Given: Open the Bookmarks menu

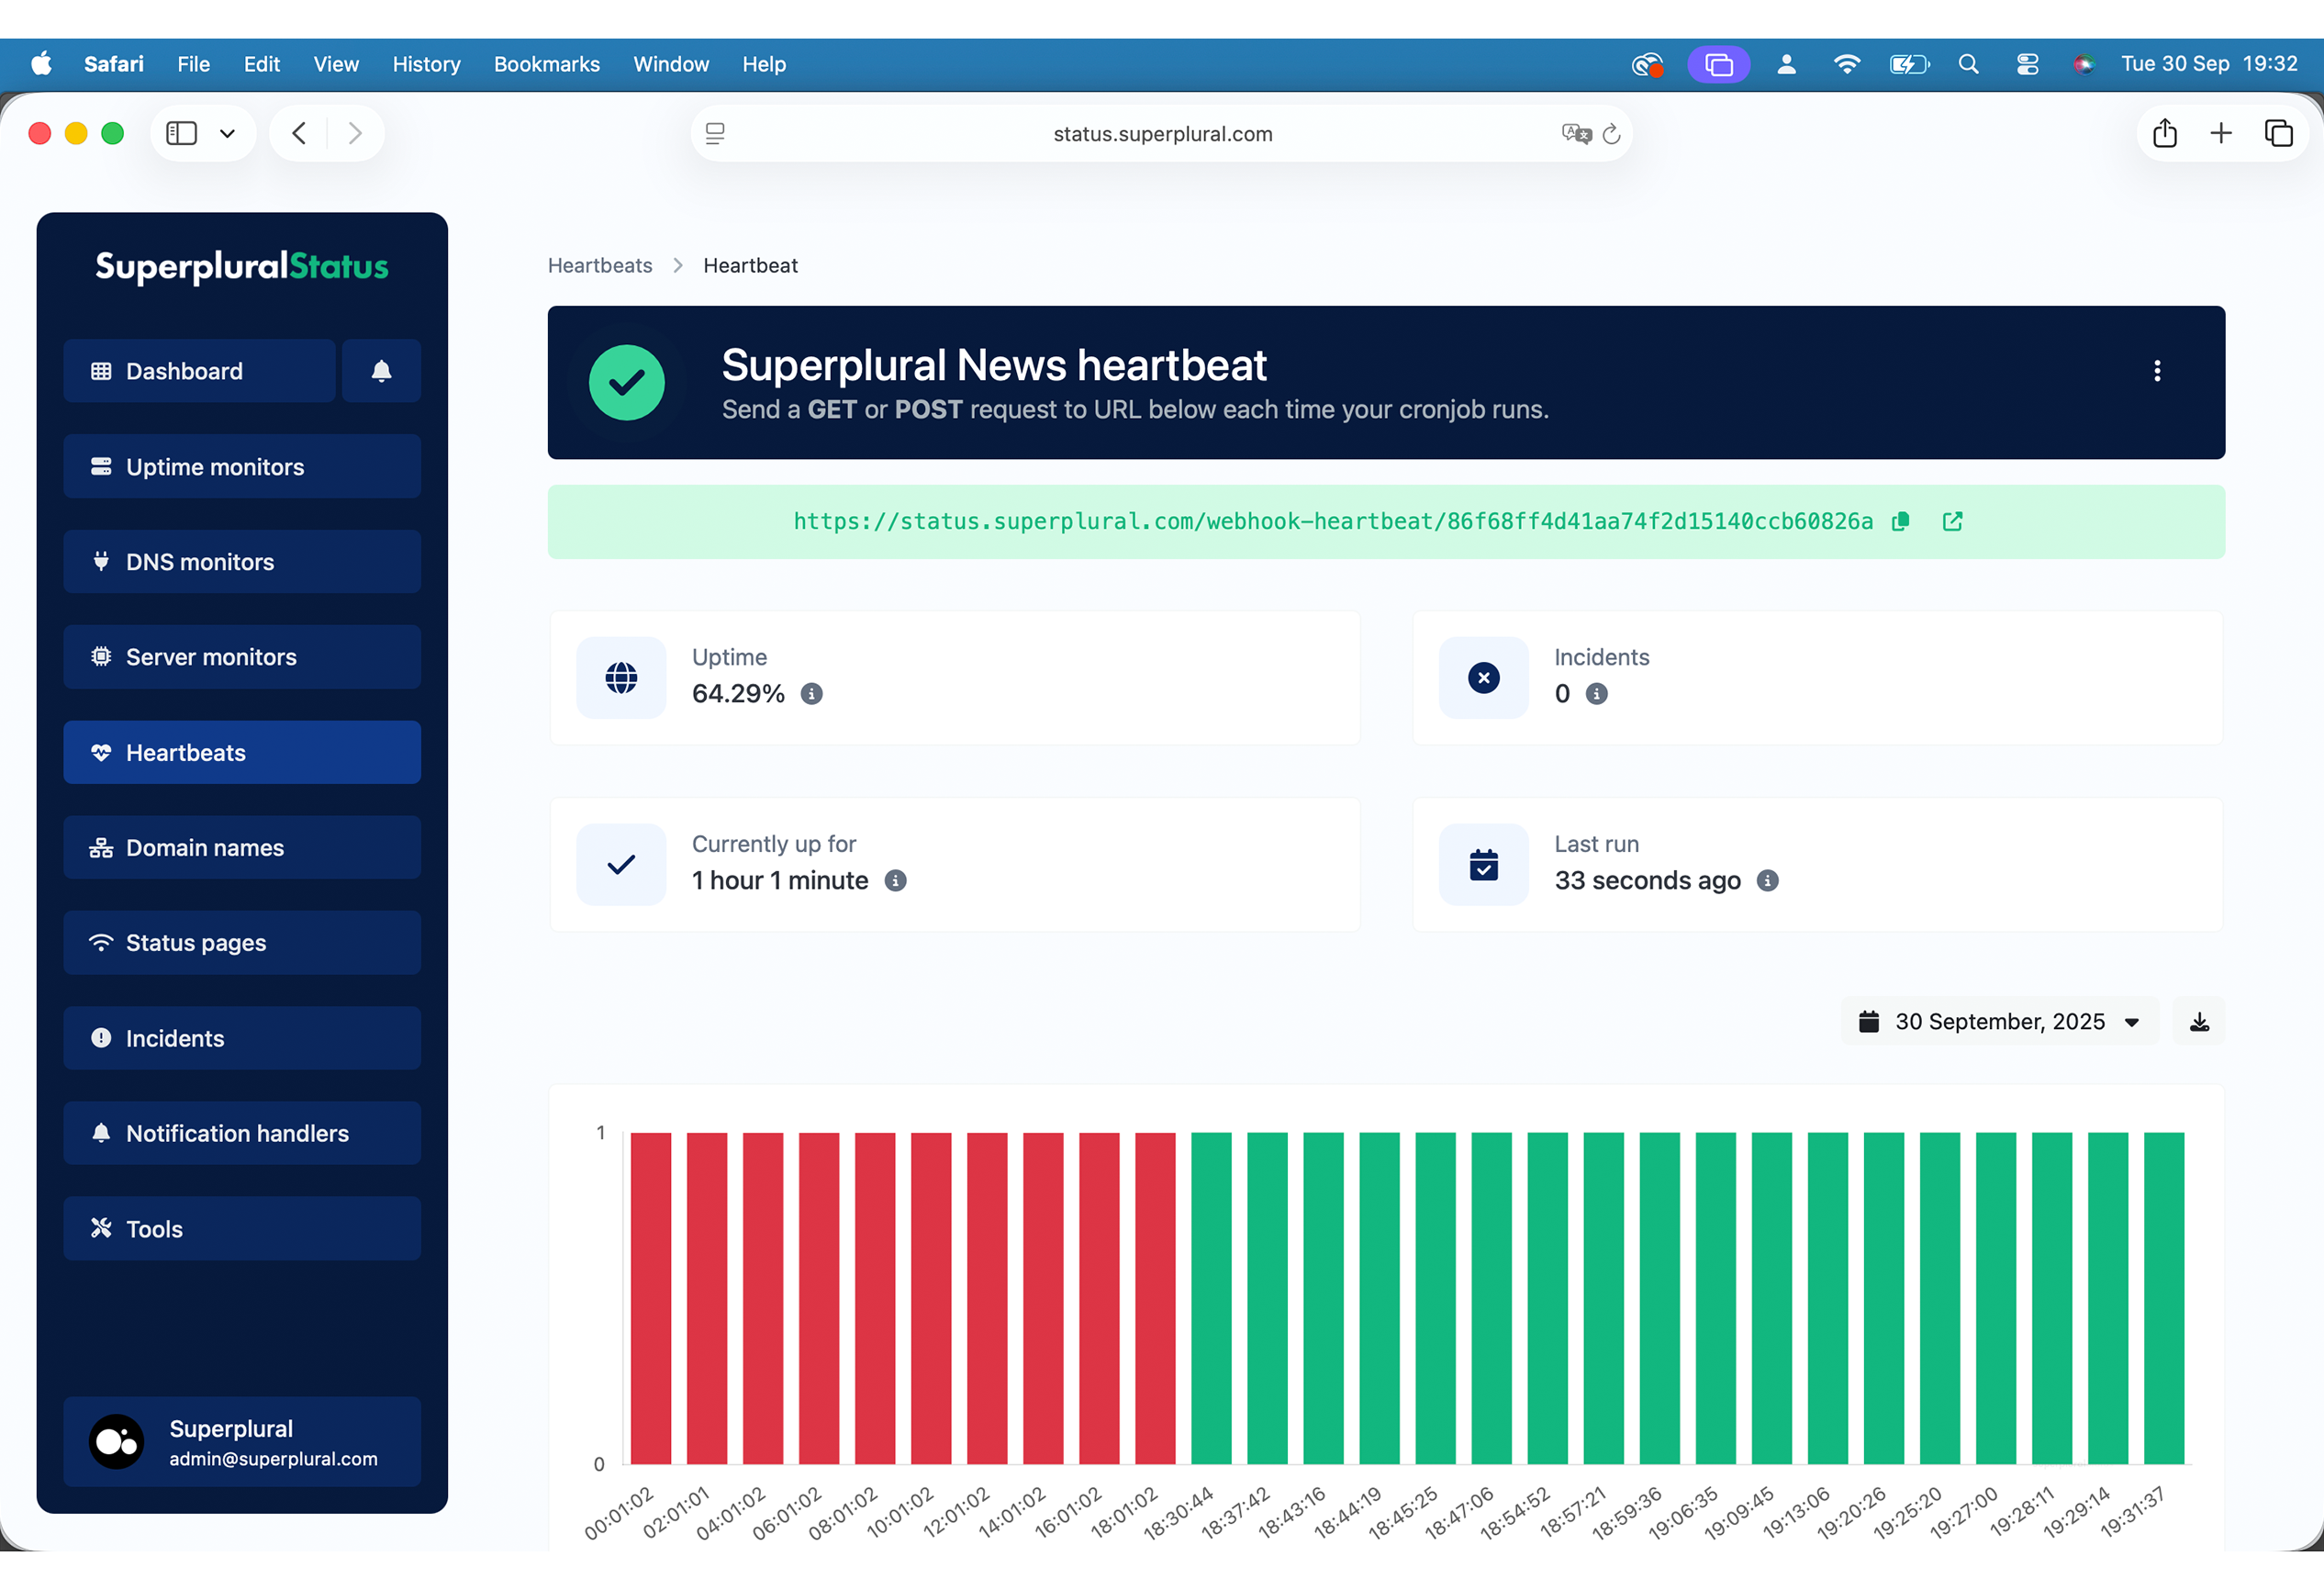Looking at the screenshot, I should (x=546, y=64).
